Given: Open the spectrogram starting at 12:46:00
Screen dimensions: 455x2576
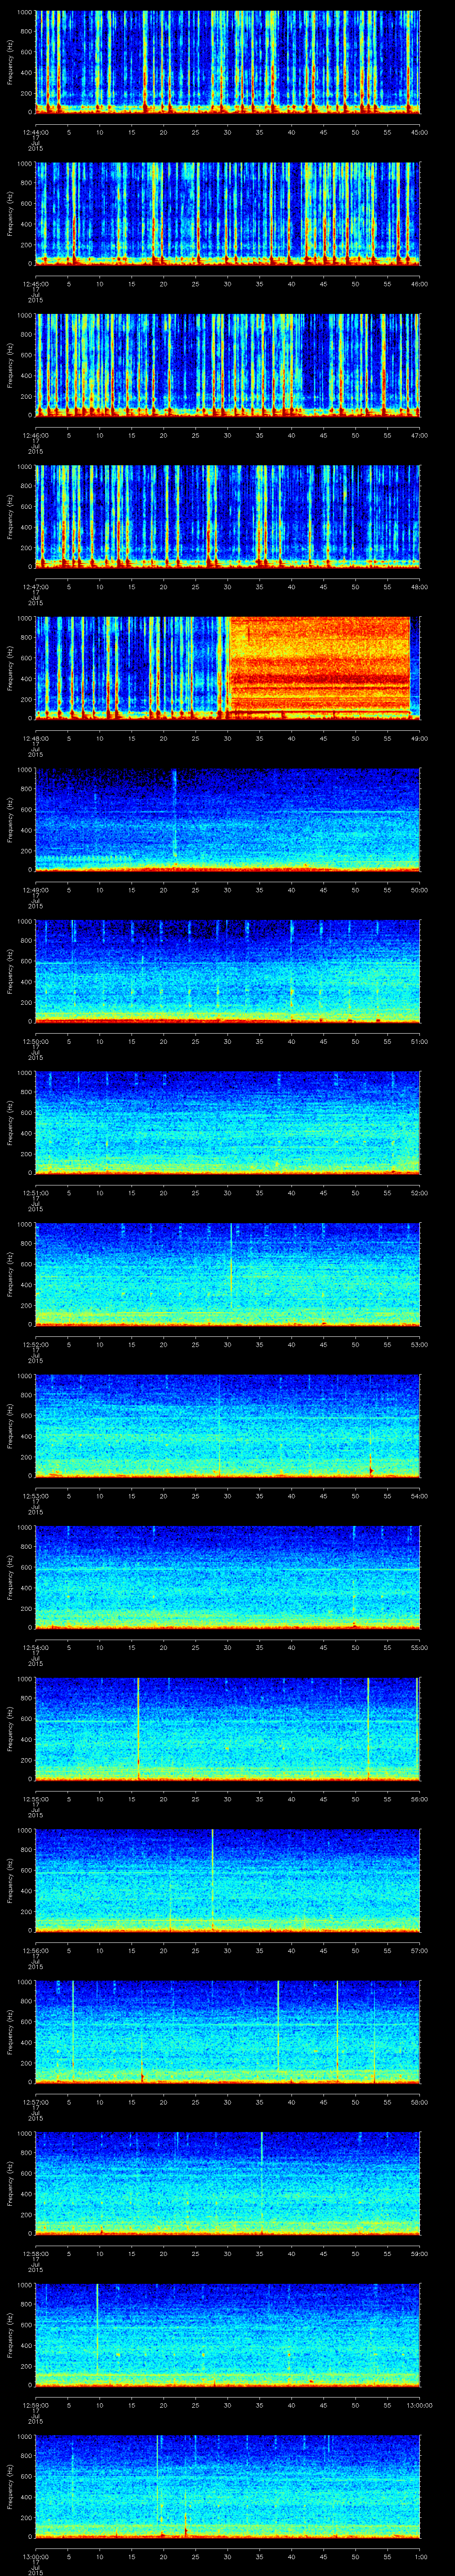Looking at the screenshot, I should (x=227, y=363).
